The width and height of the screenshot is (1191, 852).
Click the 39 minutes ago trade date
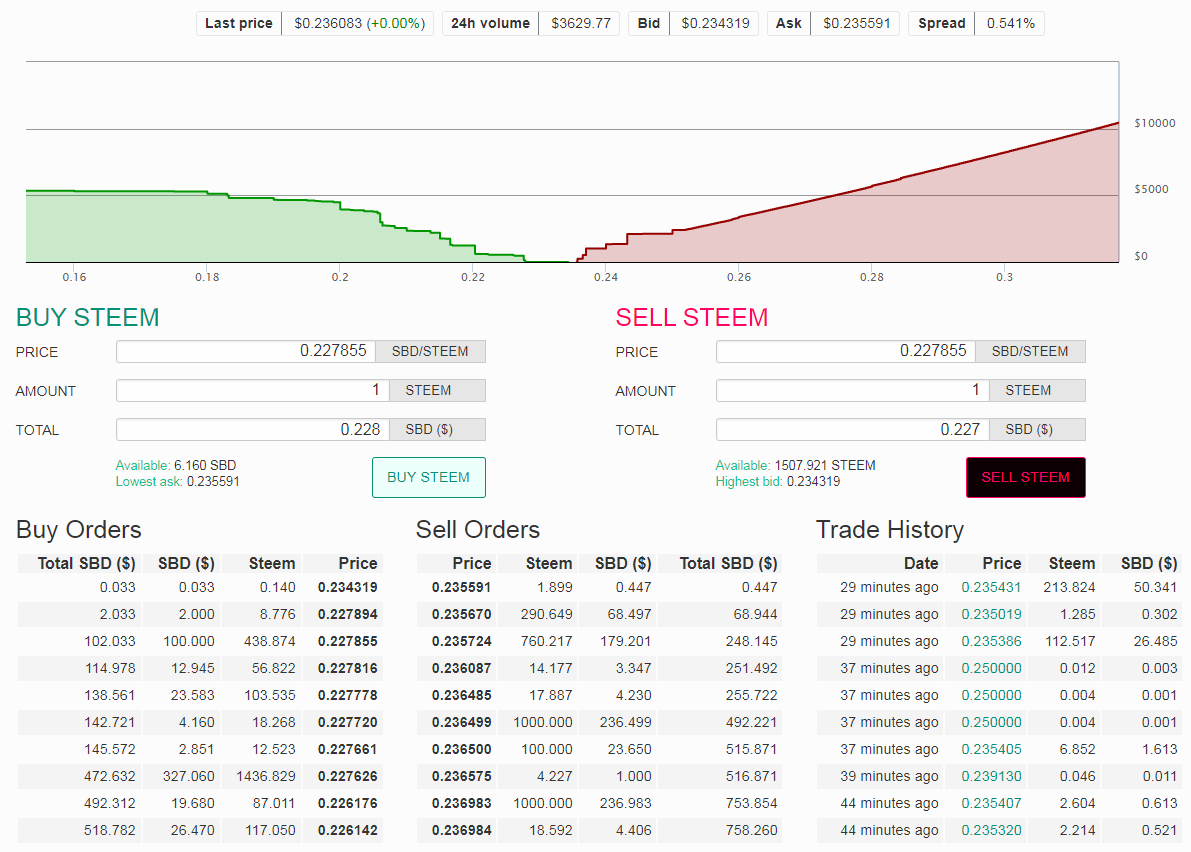click(889, 777)
